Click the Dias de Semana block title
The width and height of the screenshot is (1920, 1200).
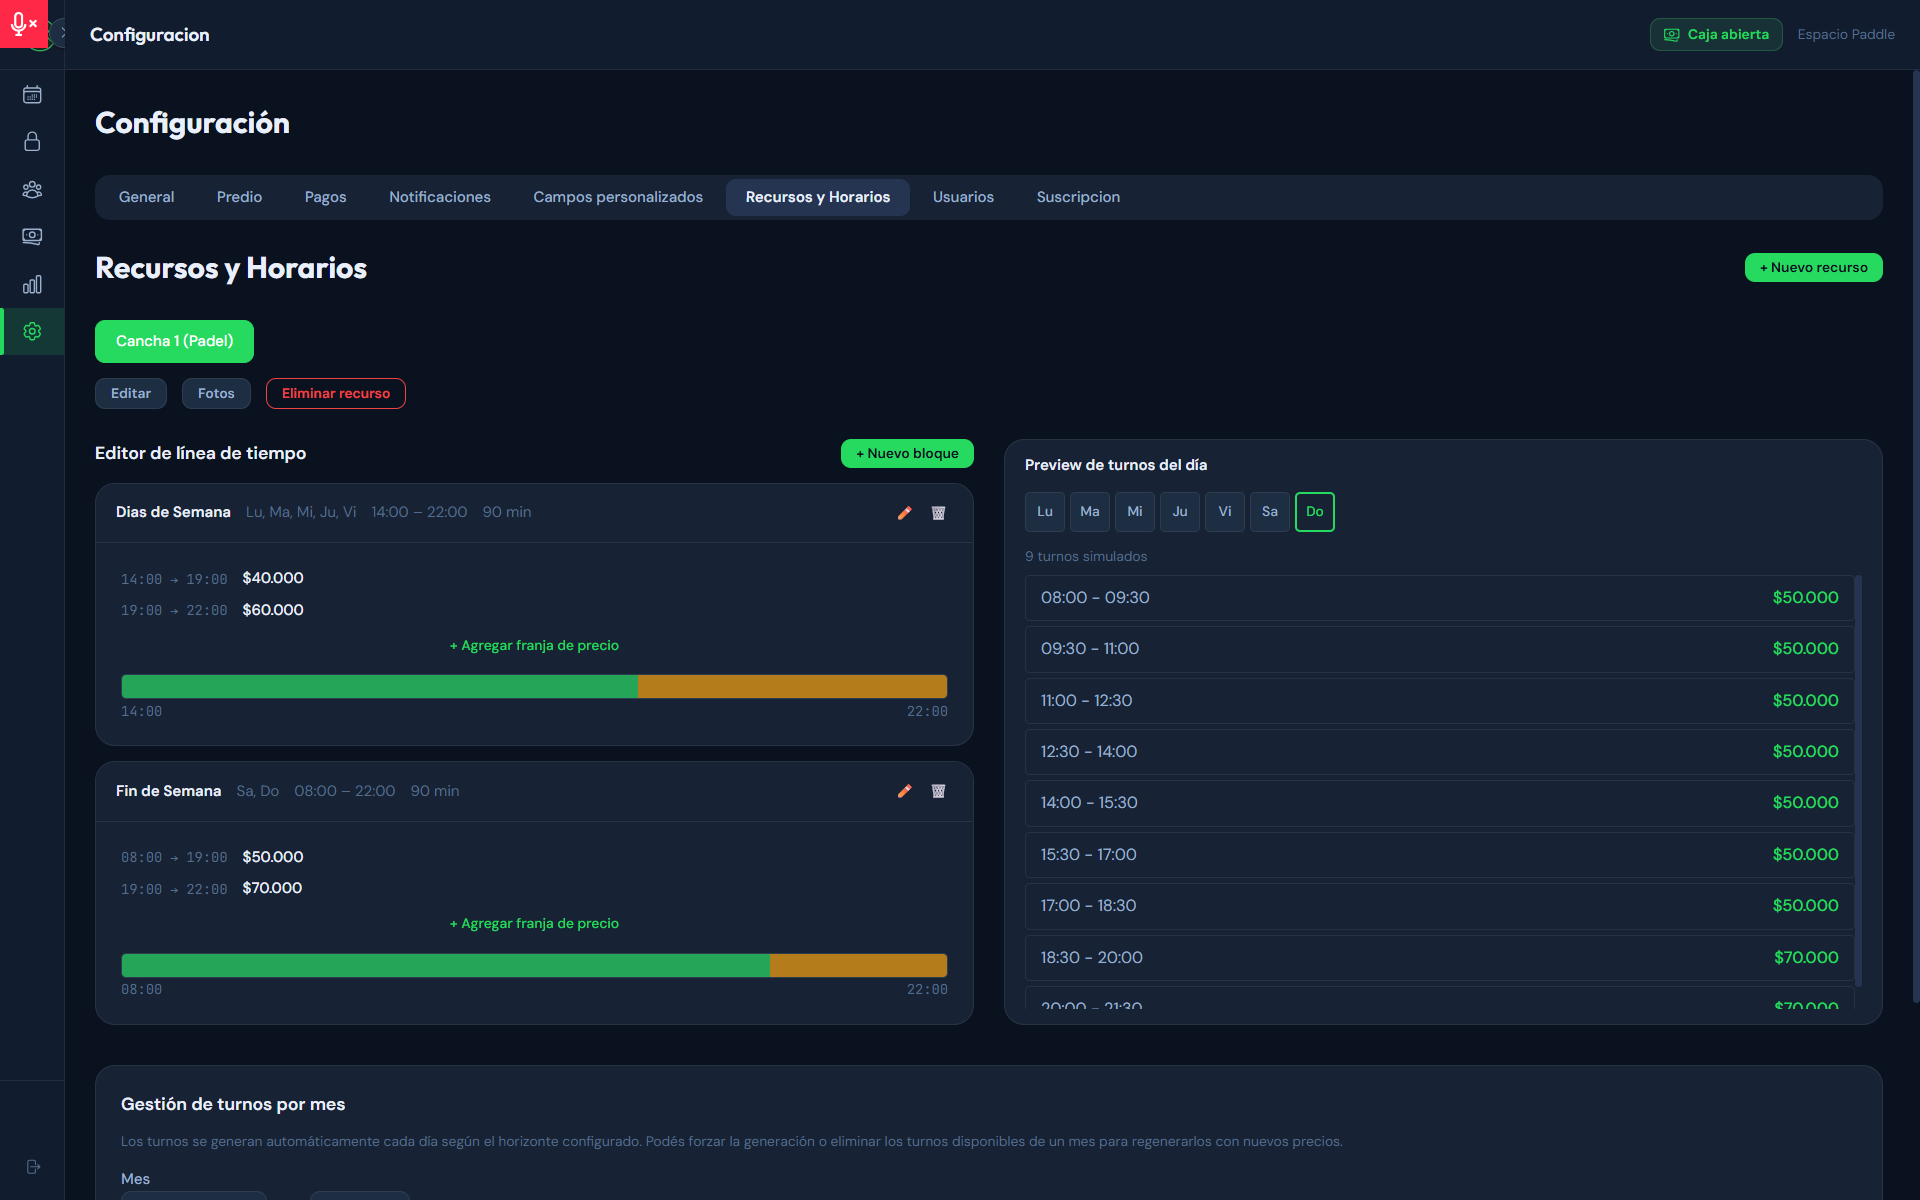173,512
